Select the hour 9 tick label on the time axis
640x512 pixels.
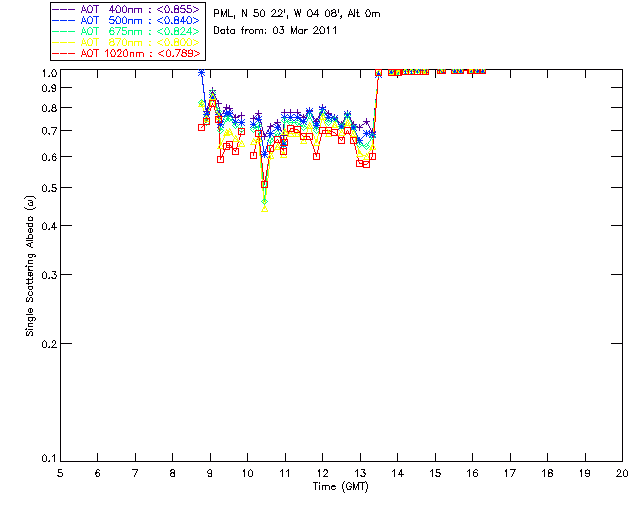tap(210, 473)
